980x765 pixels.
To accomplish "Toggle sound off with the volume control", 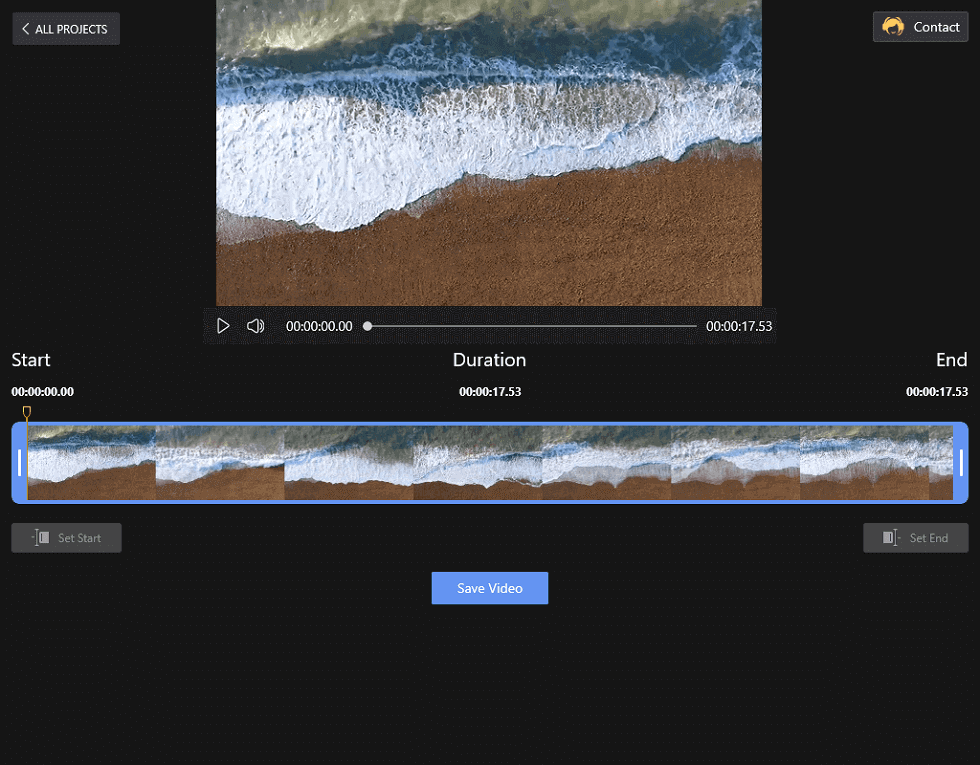I will [256, 325].
